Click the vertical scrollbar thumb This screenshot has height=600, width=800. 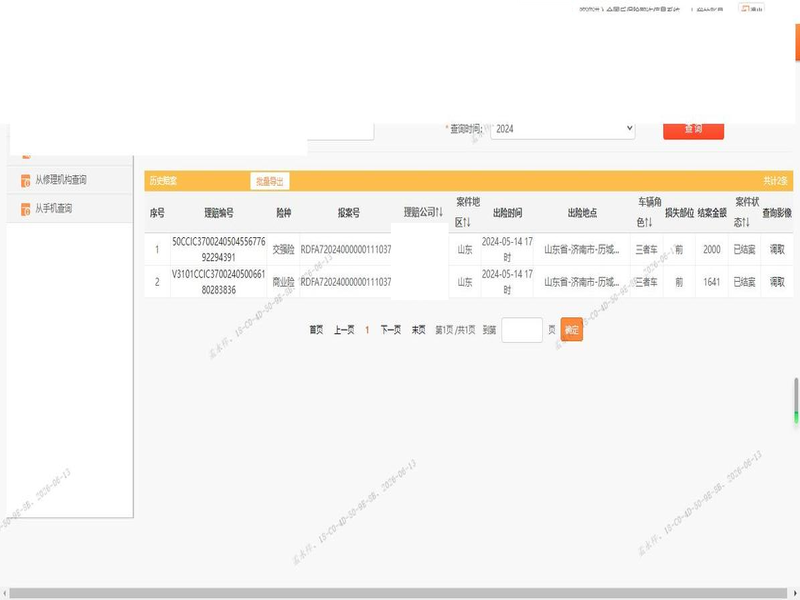pos(796,401)
